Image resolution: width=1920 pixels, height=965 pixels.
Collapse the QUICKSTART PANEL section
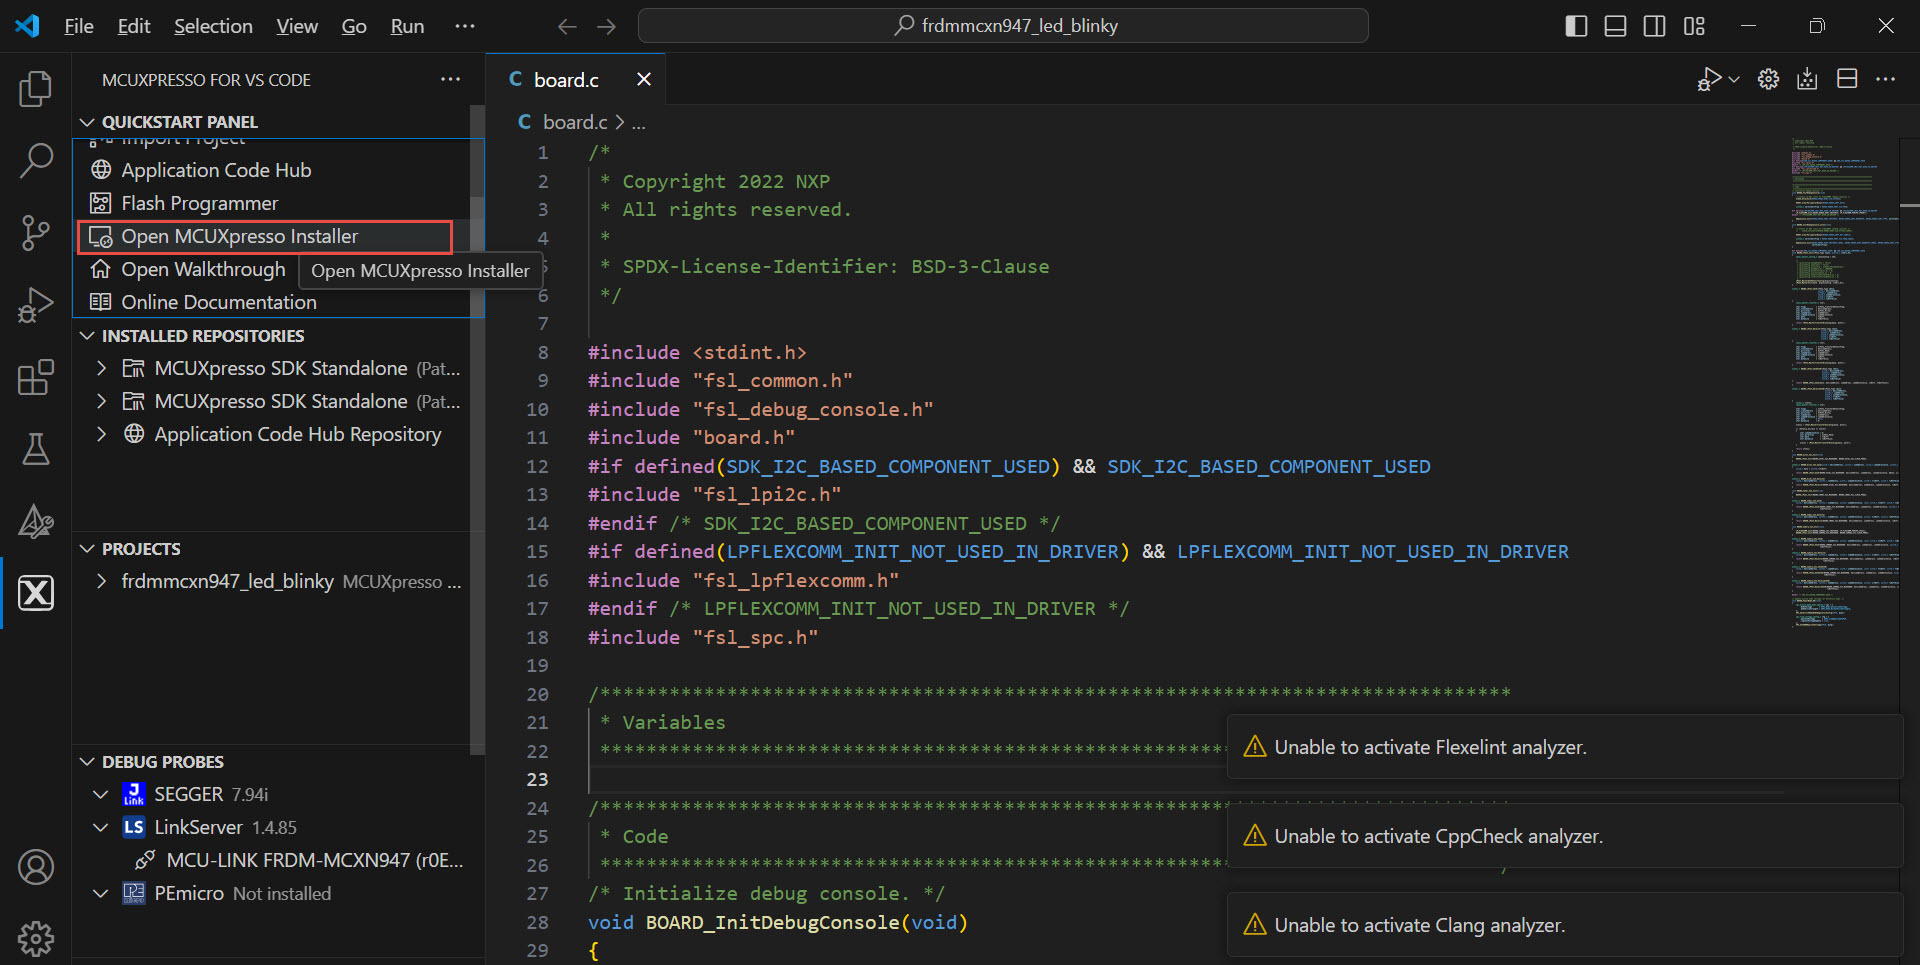point(86,121)
